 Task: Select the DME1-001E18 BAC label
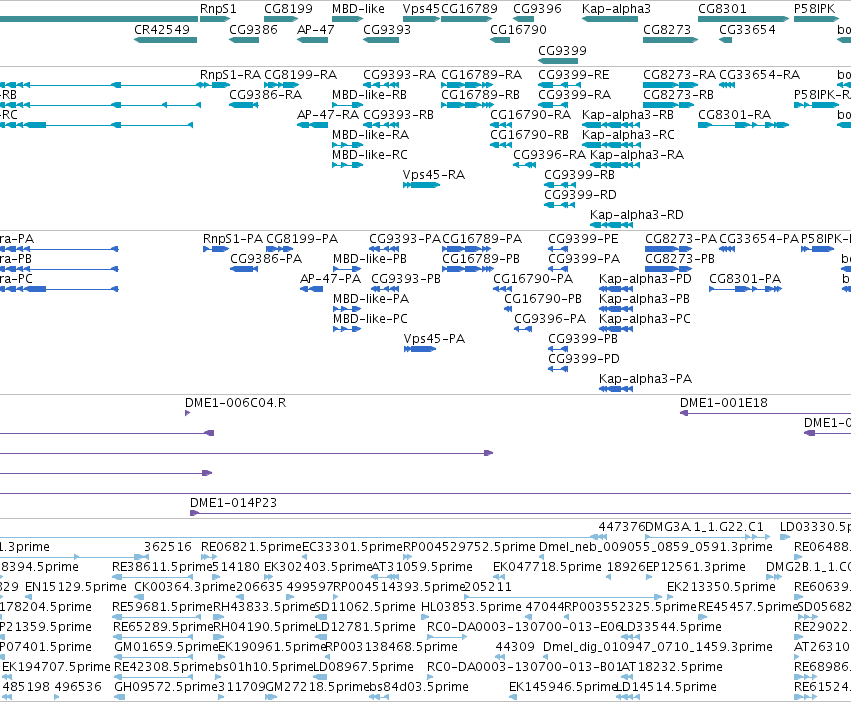[723, 403]
